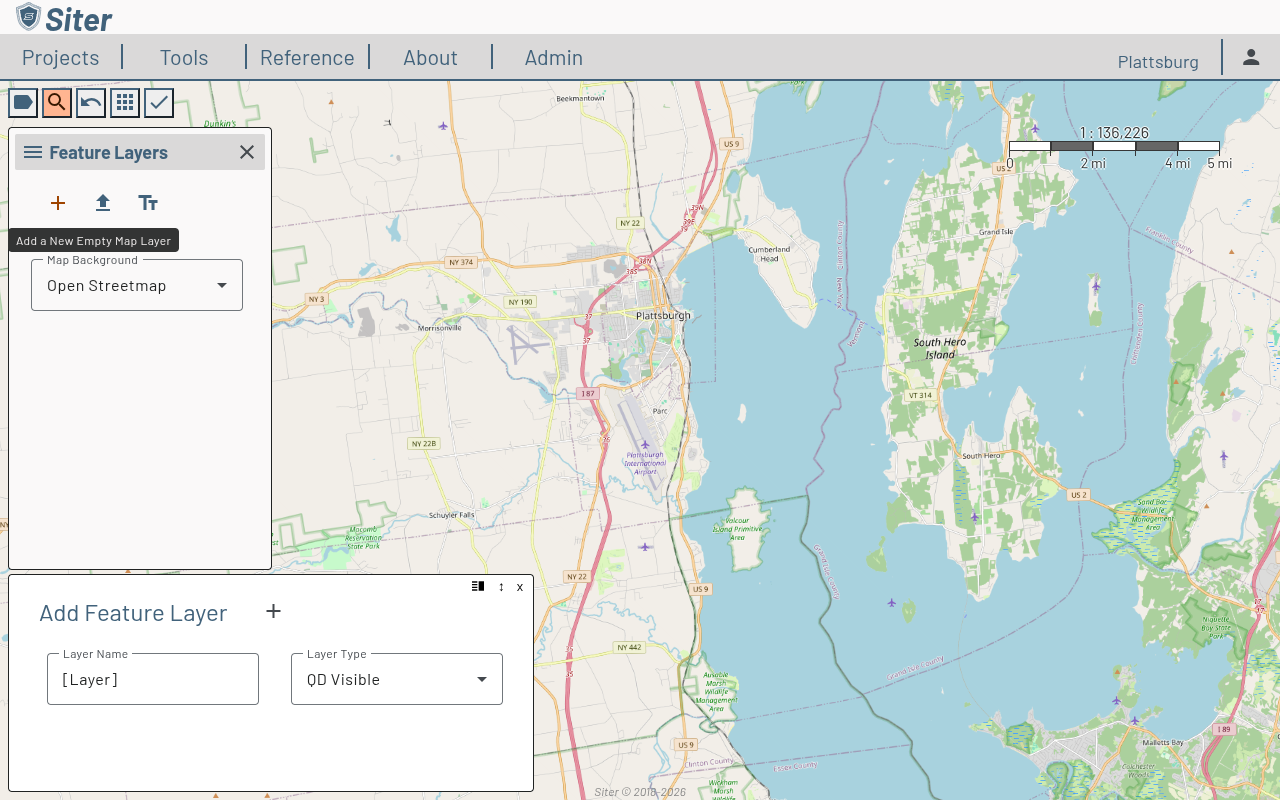Viewport: 1280px width, 800px height.
Task: Click the Plattsburg project link
Action: 1157,61
